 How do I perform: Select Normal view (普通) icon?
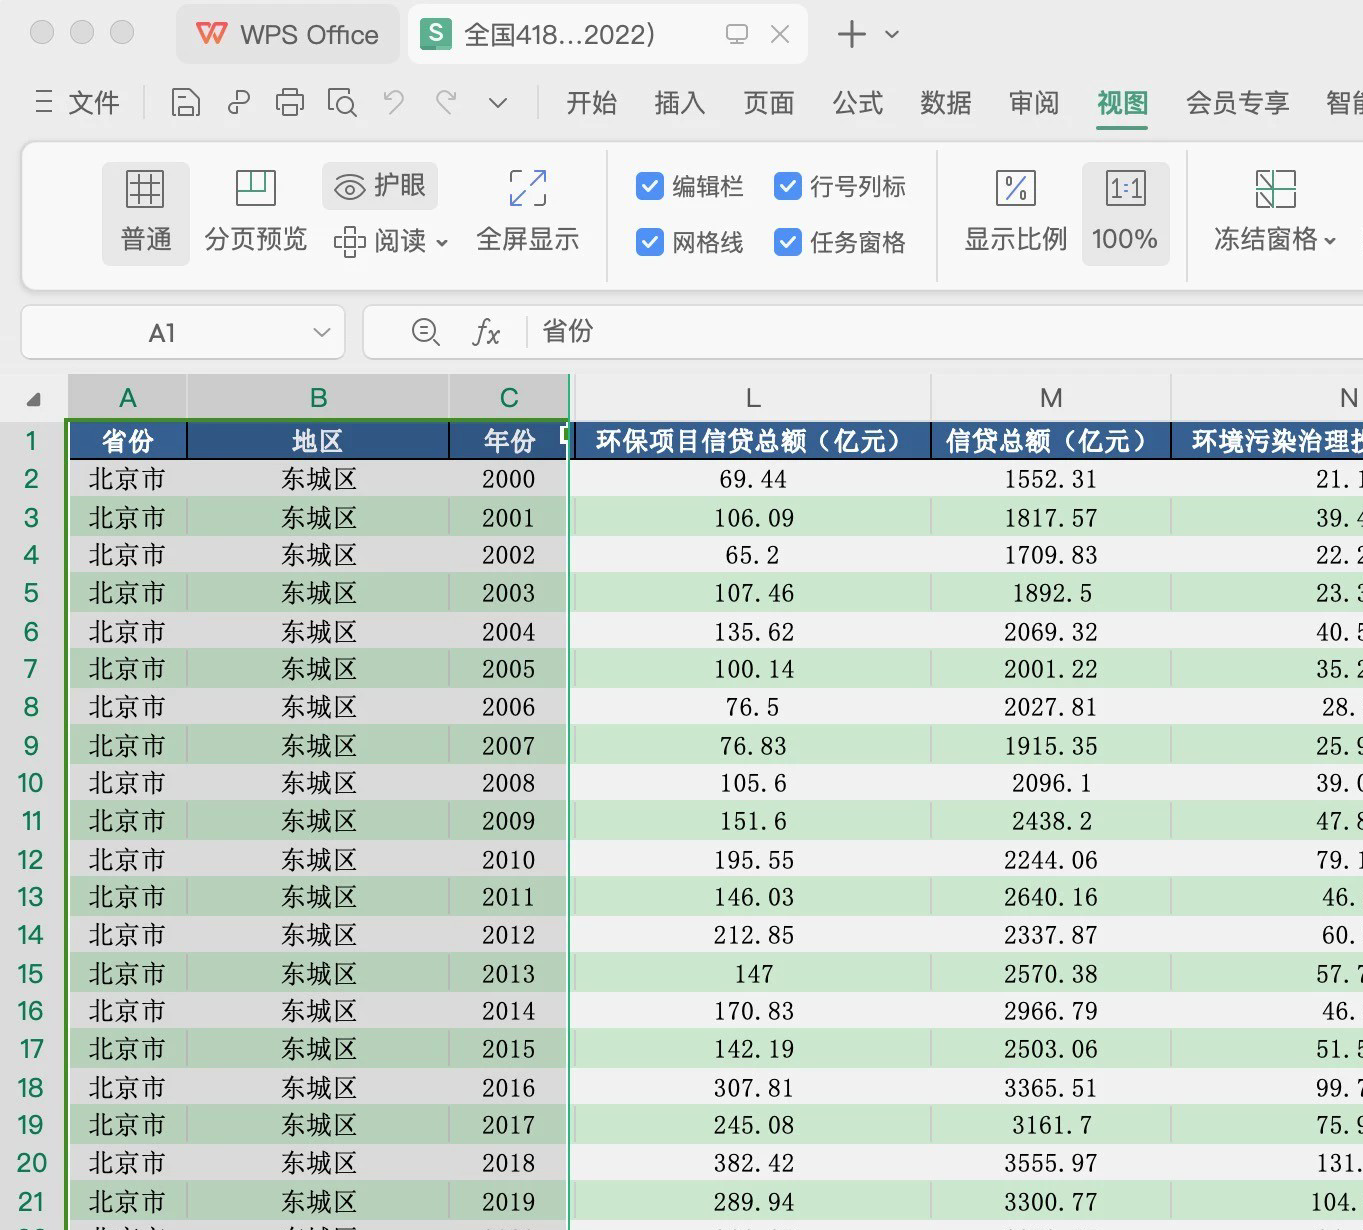coord(145,212)
